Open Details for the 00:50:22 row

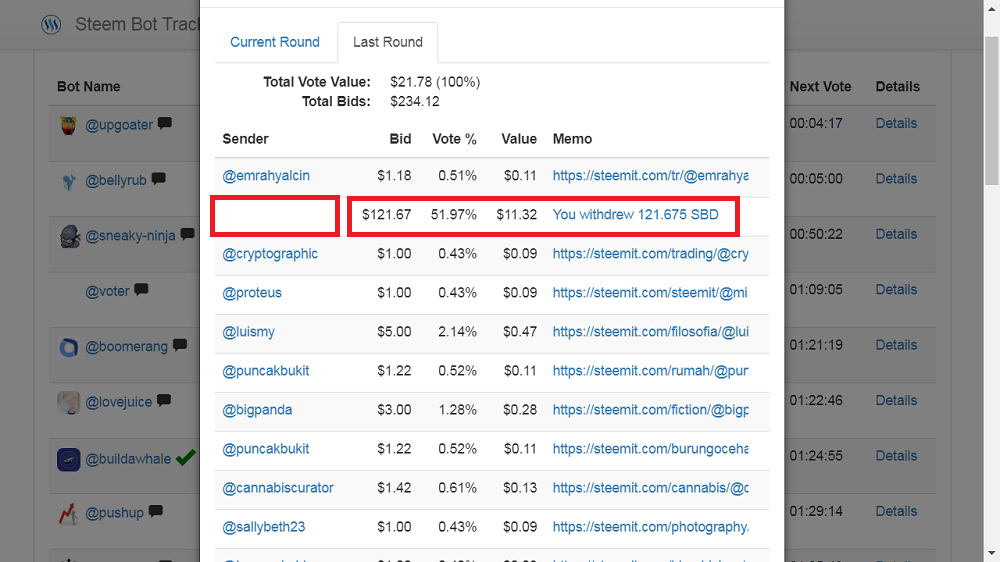click(x=896, y=234)
